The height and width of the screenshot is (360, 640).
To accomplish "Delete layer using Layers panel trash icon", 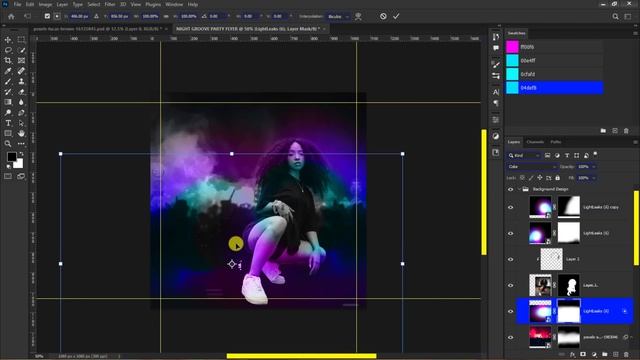I will tap(626, 355).
